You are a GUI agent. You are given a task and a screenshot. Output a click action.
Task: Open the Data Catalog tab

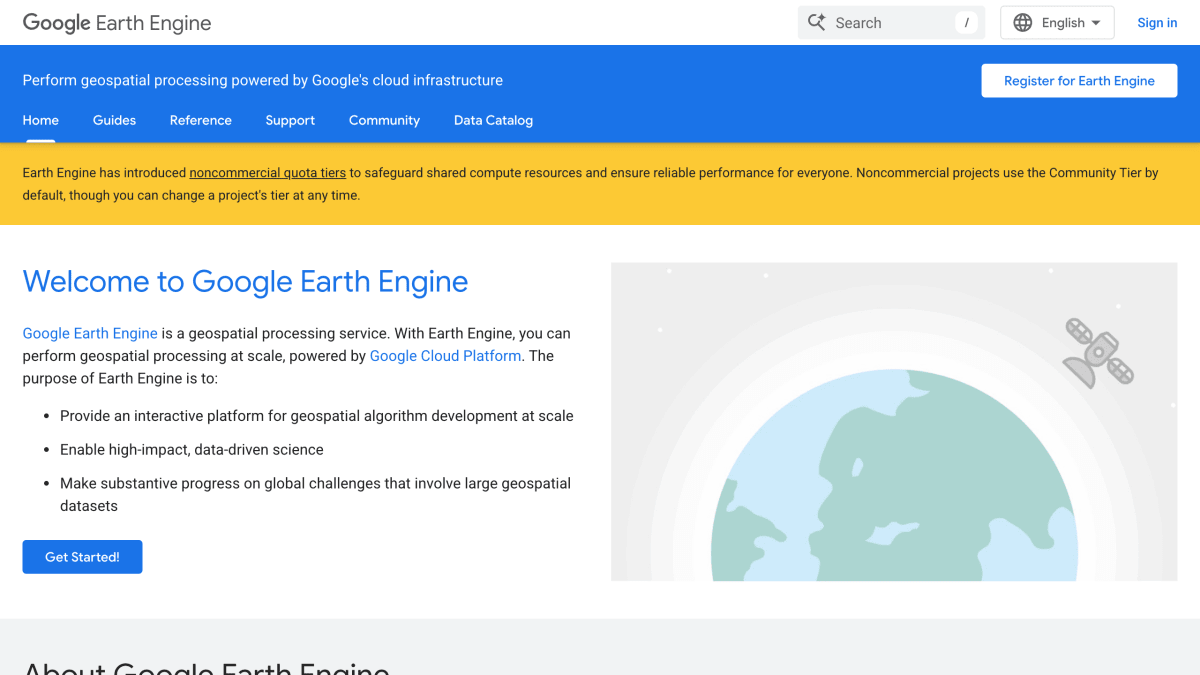click(493, 120)
